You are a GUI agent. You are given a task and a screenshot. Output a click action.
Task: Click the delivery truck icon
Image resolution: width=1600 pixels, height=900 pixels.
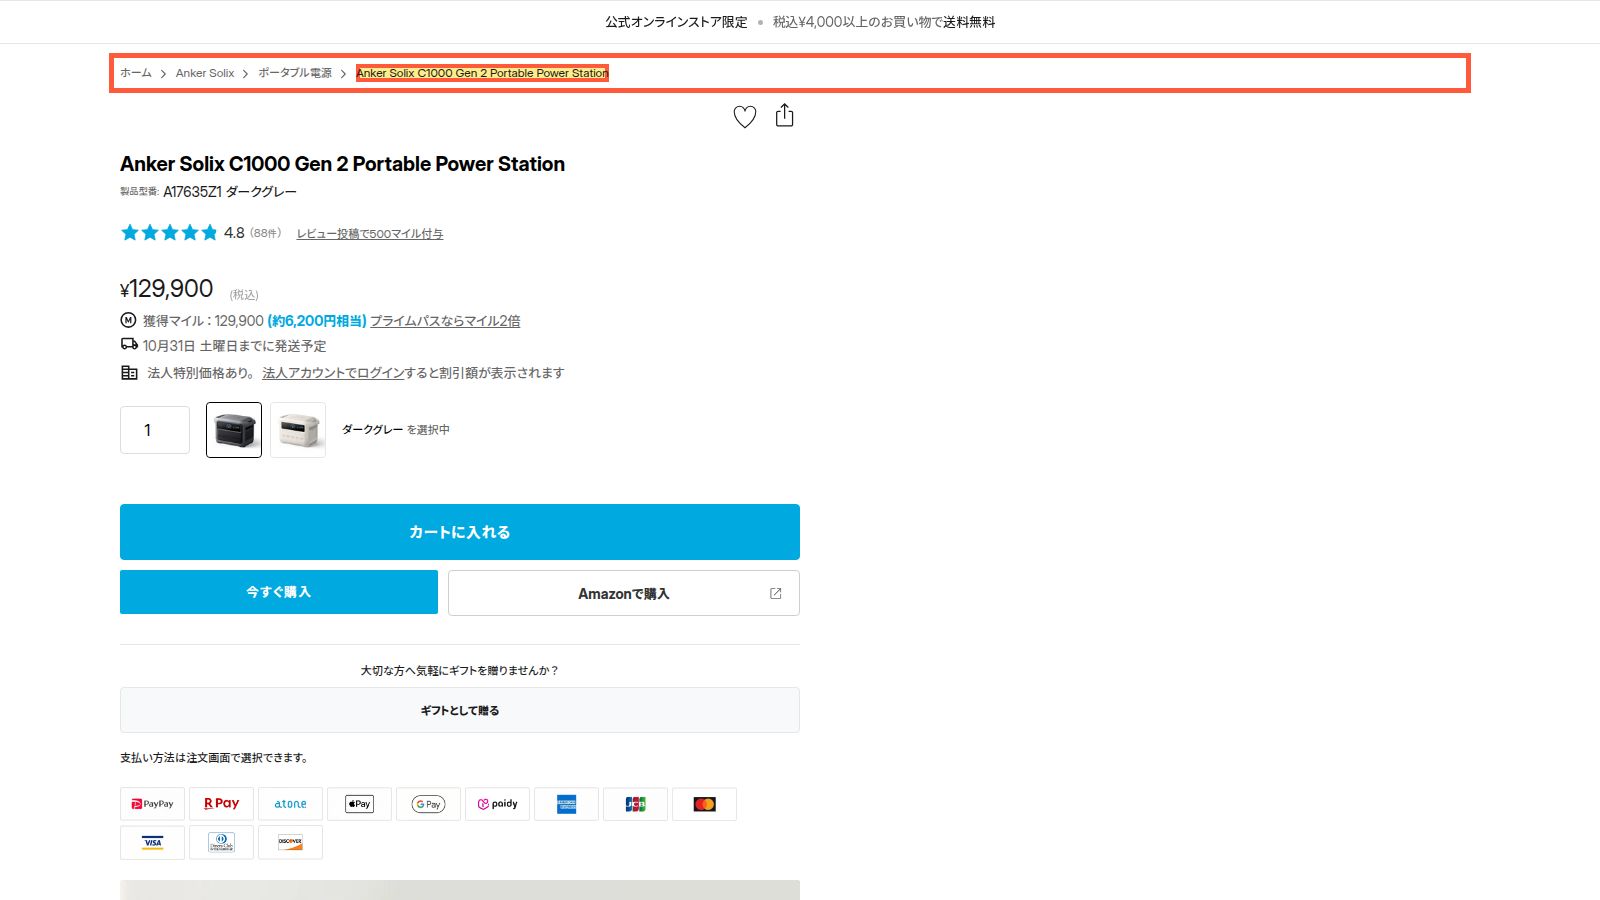129,344
